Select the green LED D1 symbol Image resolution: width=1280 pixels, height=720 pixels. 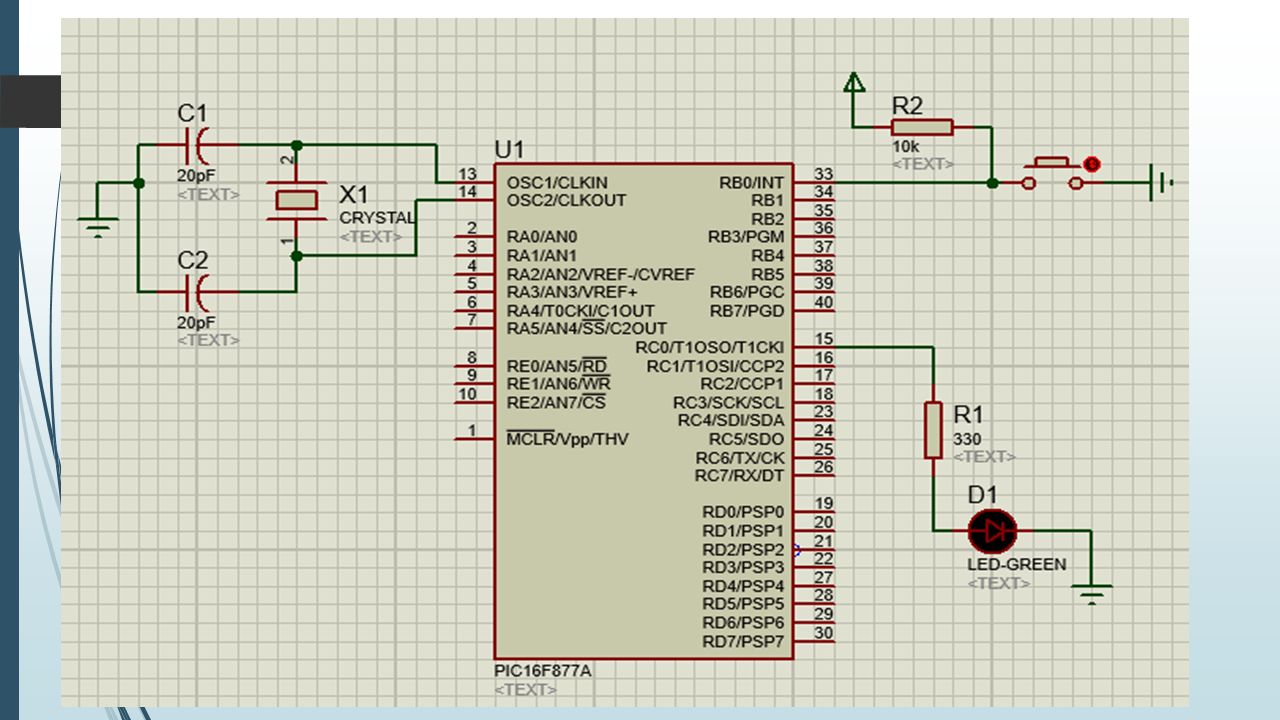(992, 531)
